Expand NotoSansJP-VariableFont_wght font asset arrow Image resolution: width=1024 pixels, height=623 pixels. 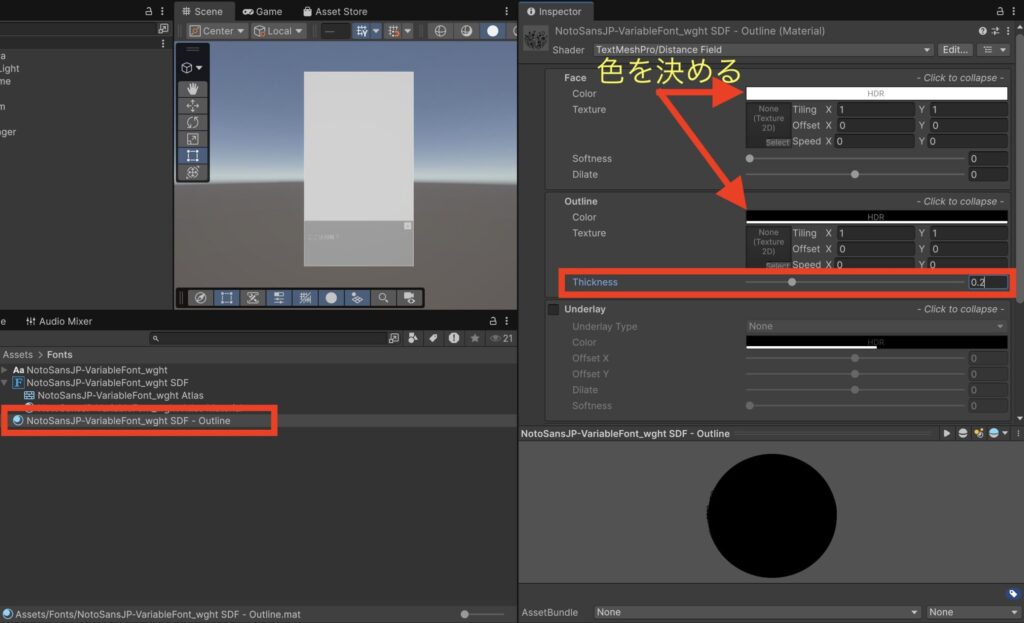(5, 370)
